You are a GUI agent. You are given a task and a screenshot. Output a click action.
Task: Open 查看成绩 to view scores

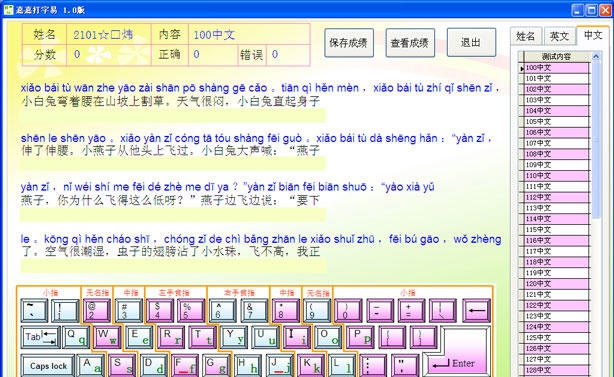coord(410,43)
